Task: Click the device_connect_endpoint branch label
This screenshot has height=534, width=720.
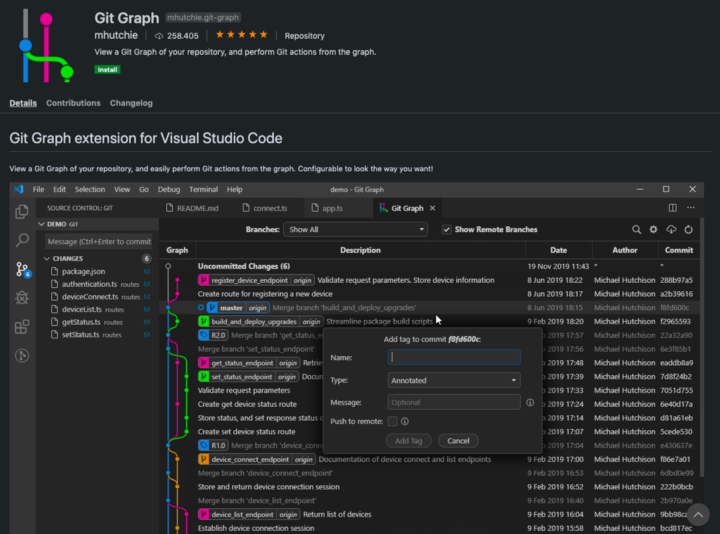Action: [x=250, y=459]
